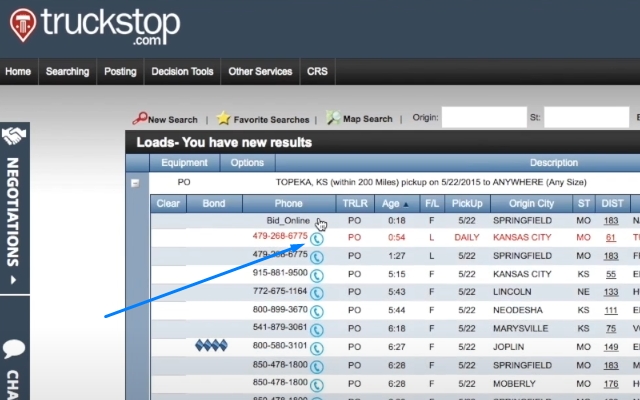Switch to the Options tab
Screen dimensions: 640x400
(247, 163)
